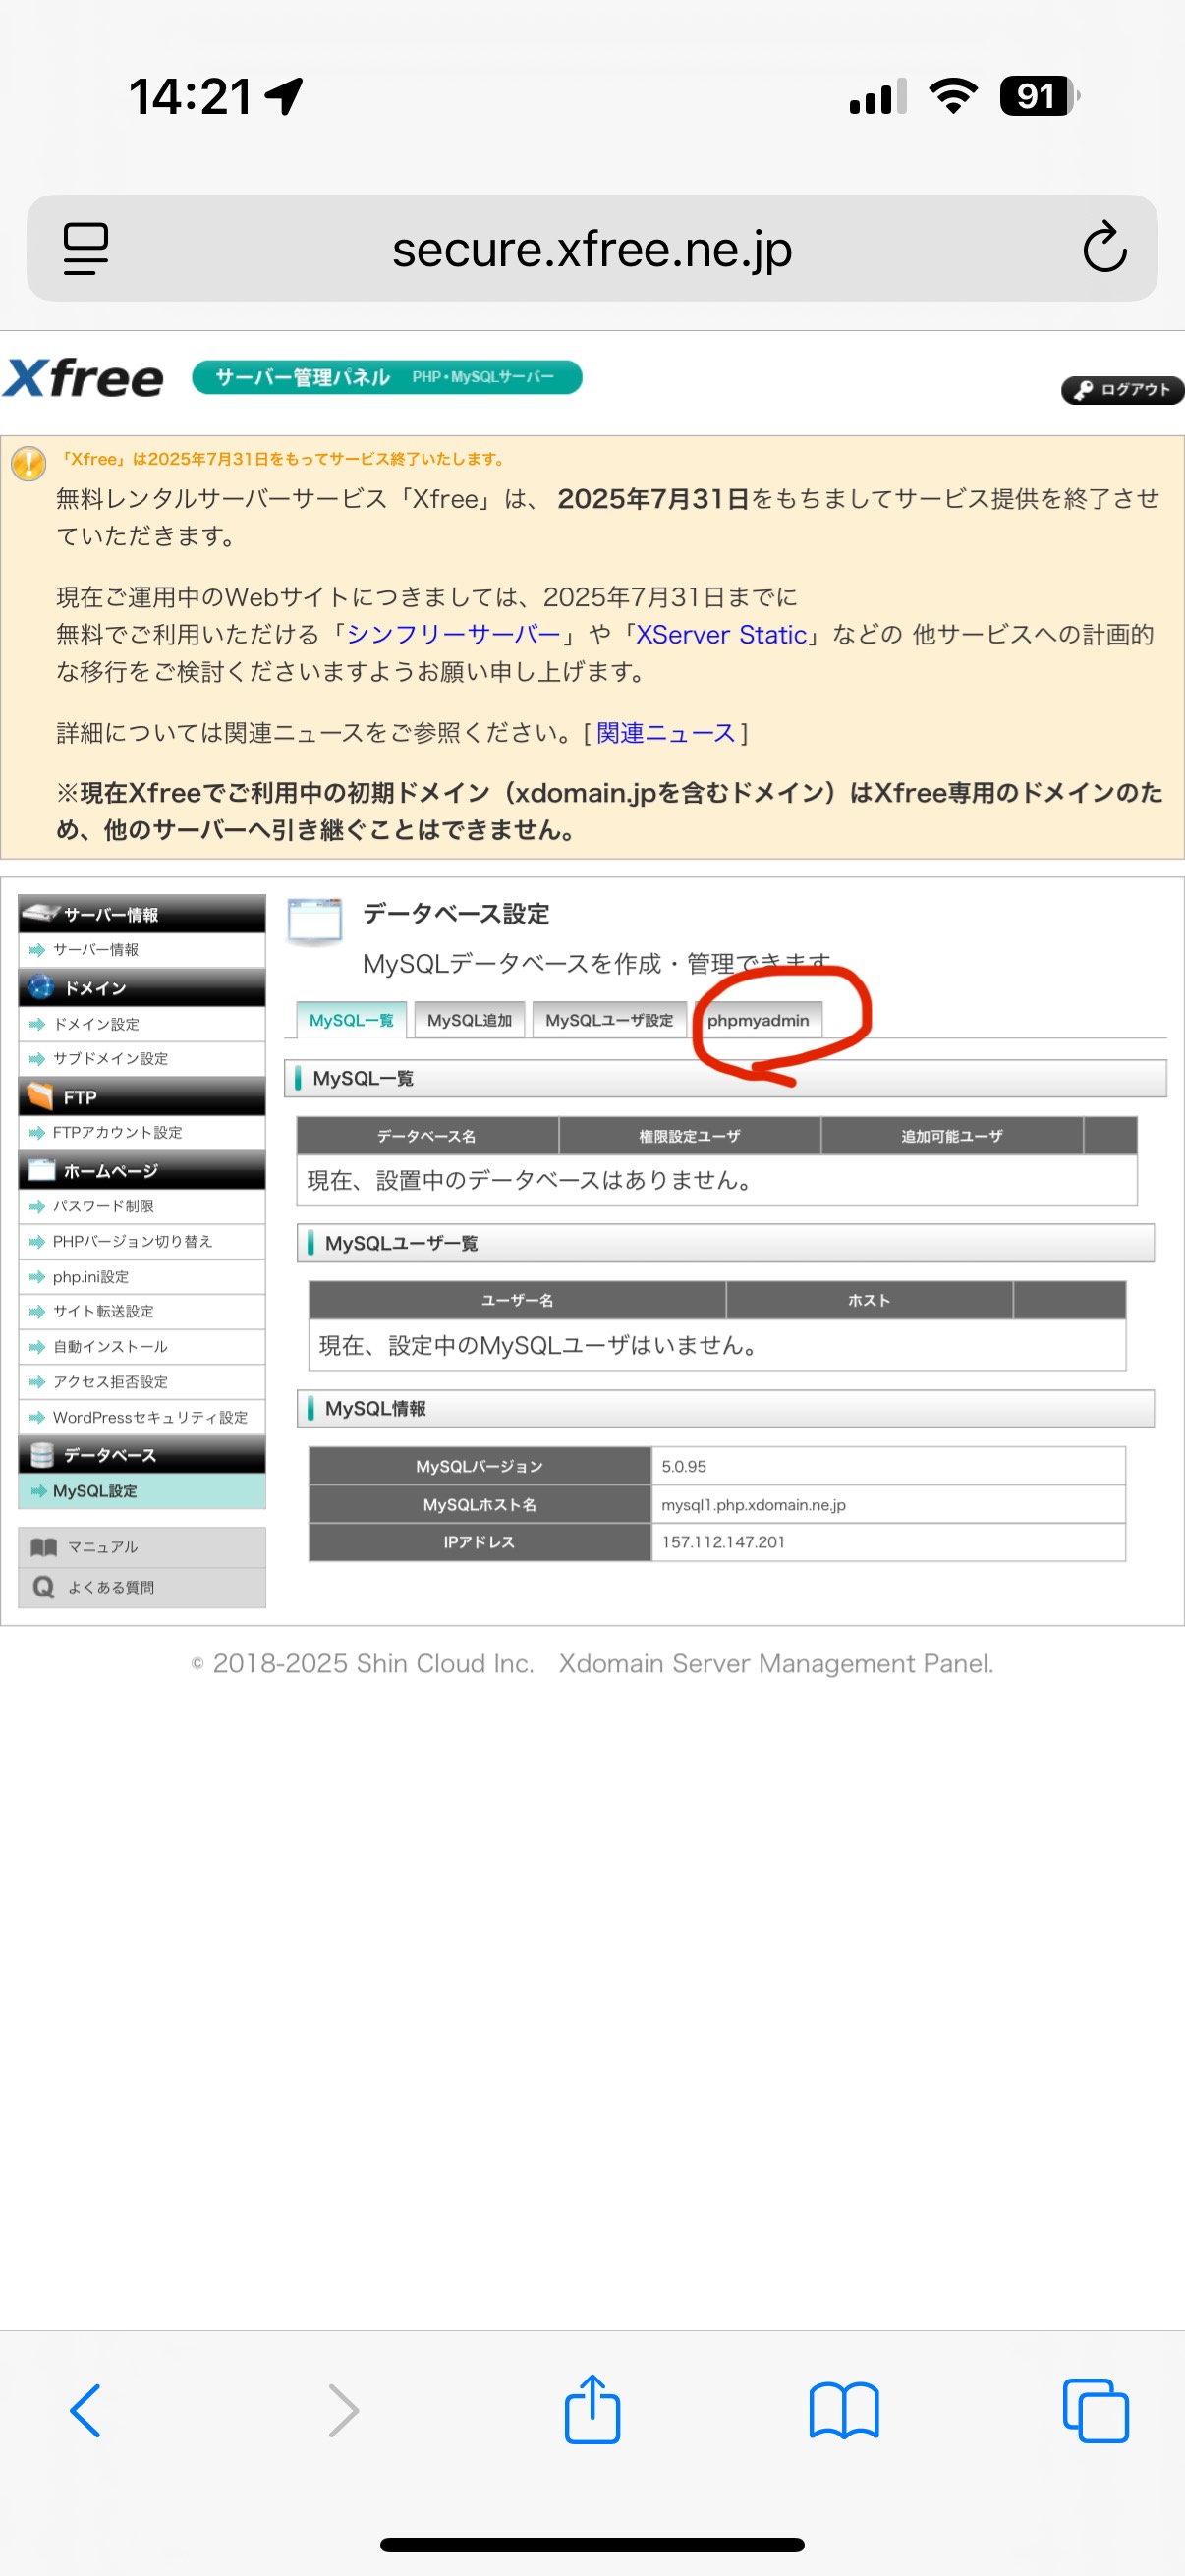1185x2576 pixels.
Task: Open PHPバージョン切り替え sidebar item
Action: [x=132, y=1241]
